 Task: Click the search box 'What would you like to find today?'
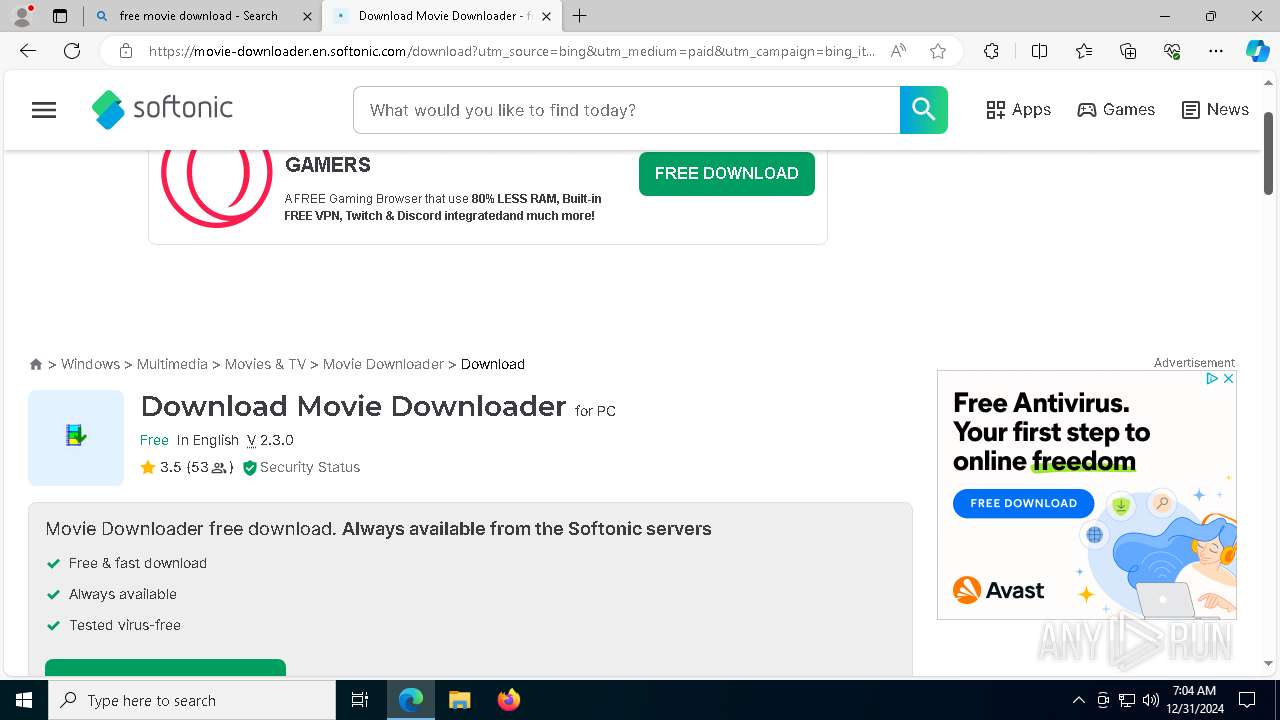(627, 110)
